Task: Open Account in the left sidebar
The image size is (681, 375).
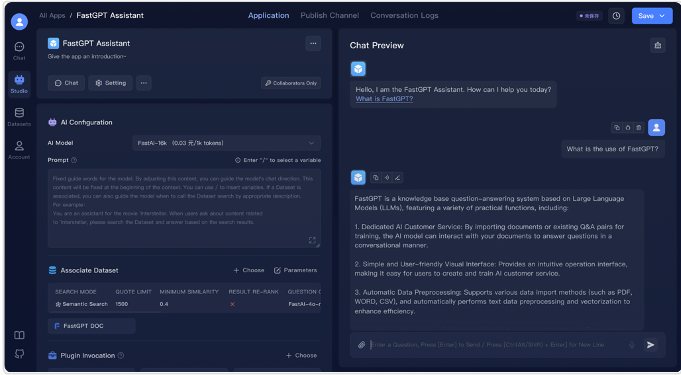Action: click(x=19, y=150)
